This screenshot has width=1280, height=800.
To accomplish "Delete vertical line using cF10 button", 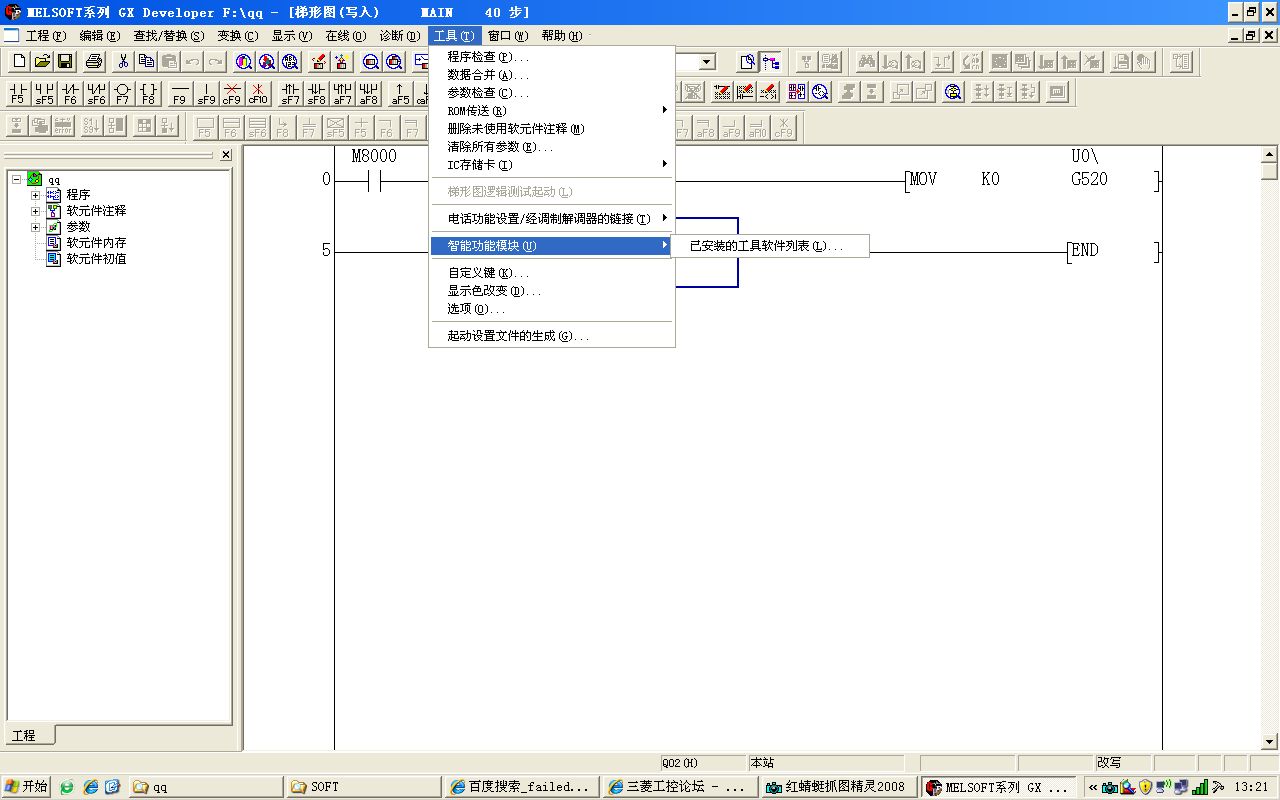I will click(x=258, y=94).
